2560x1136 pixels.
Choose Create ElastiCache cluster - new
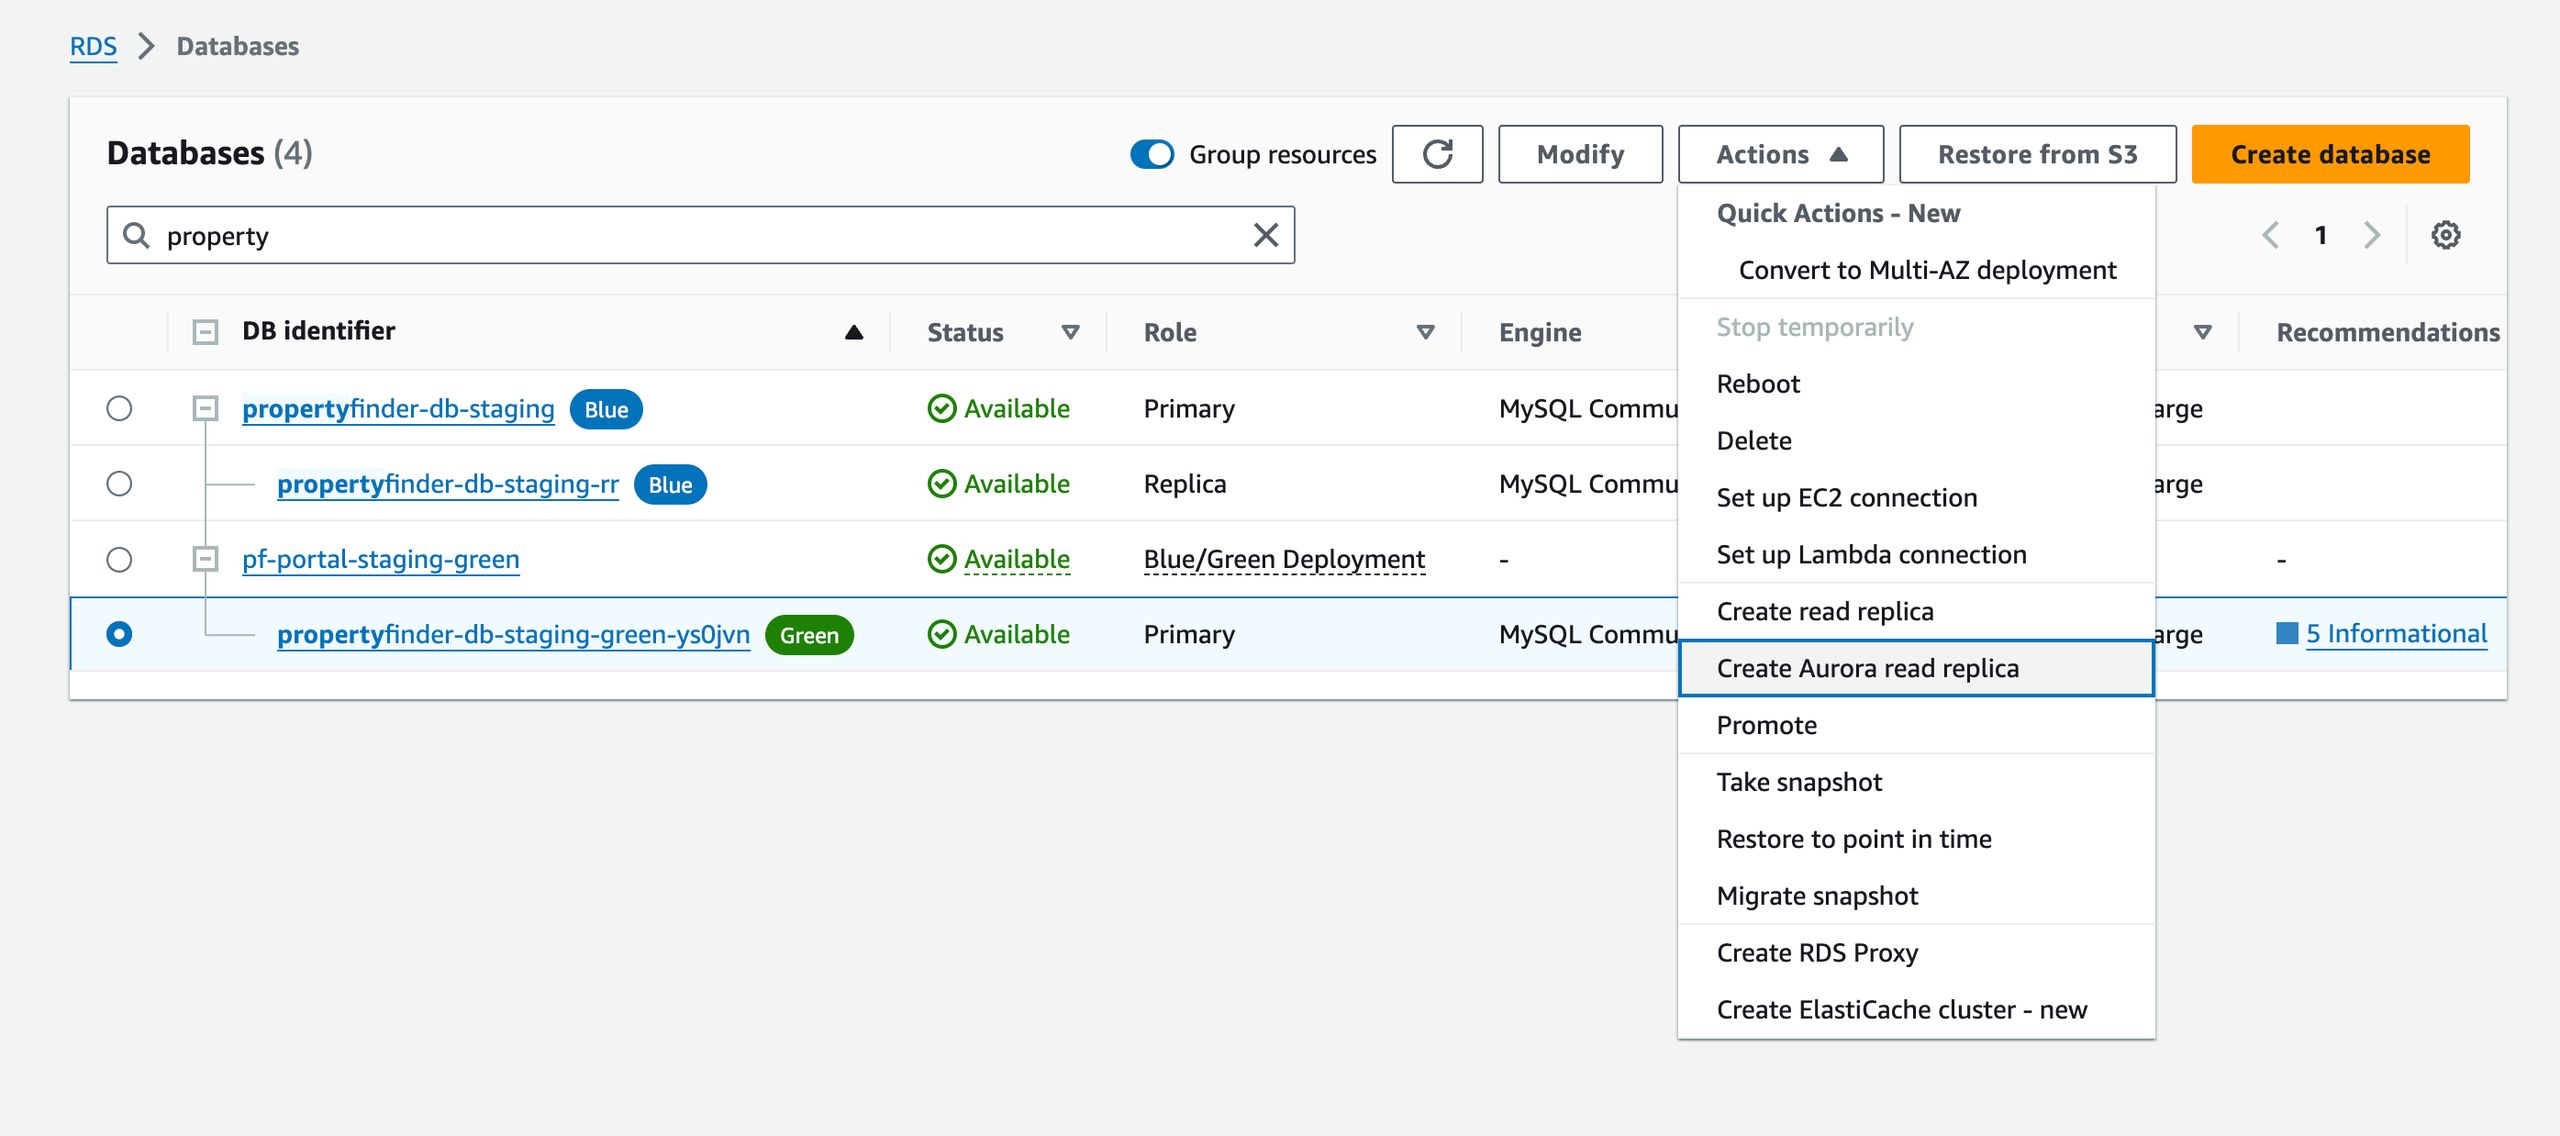(x=1916, y=1010)
